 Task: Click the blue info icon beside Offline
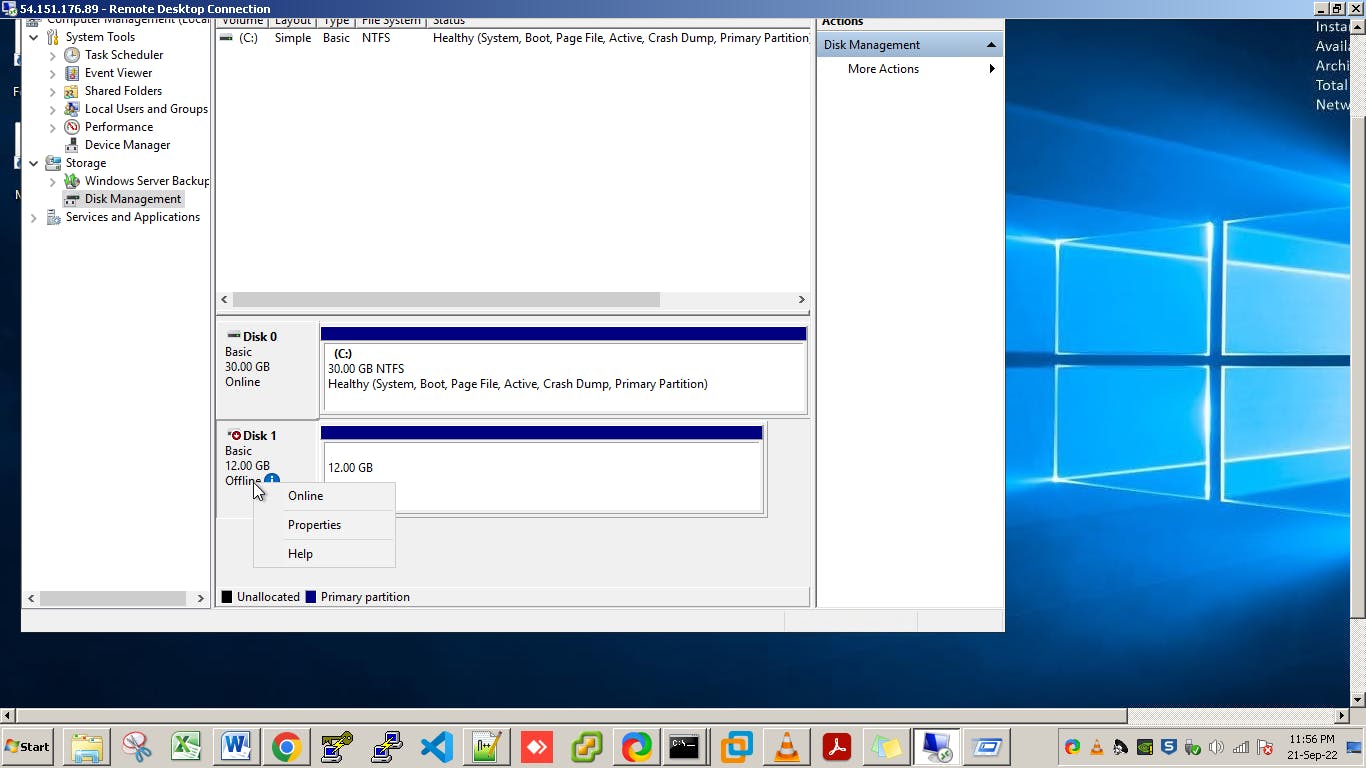pos(272,480)
